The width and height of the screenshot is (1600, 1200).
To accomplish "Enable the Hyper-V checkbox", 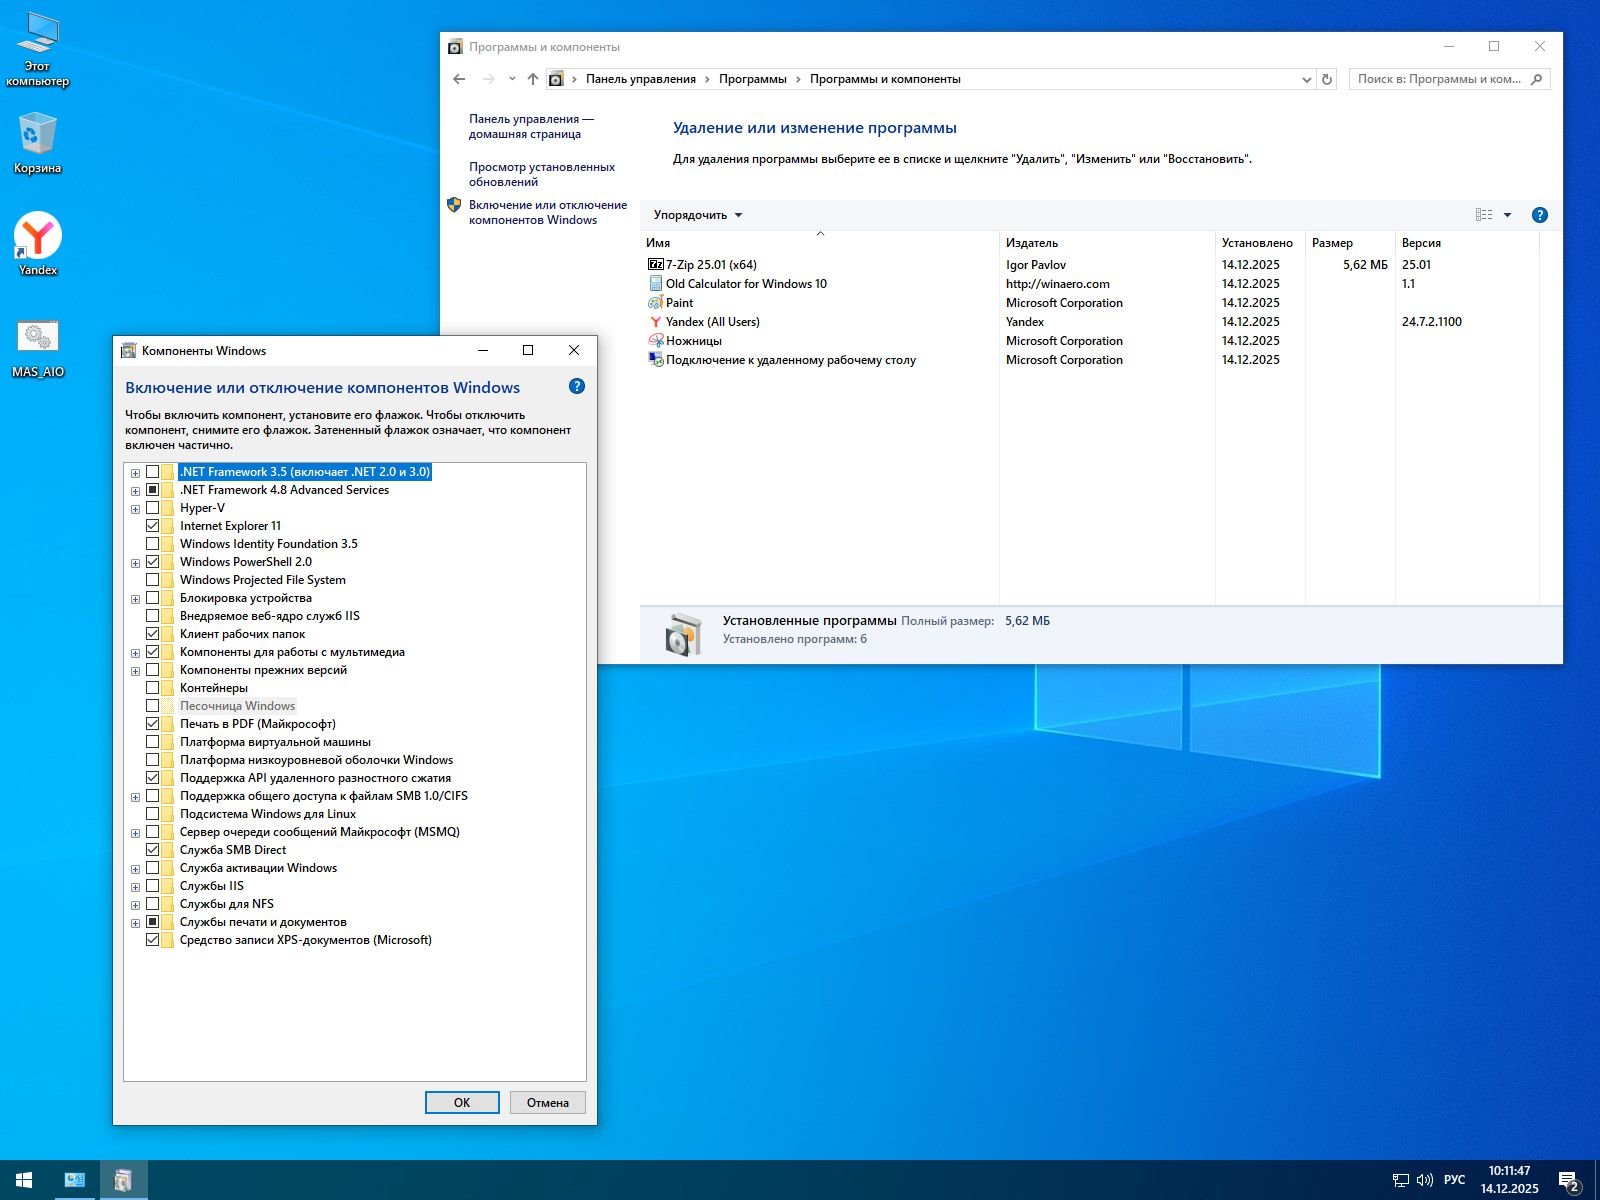I will point(153,508).
